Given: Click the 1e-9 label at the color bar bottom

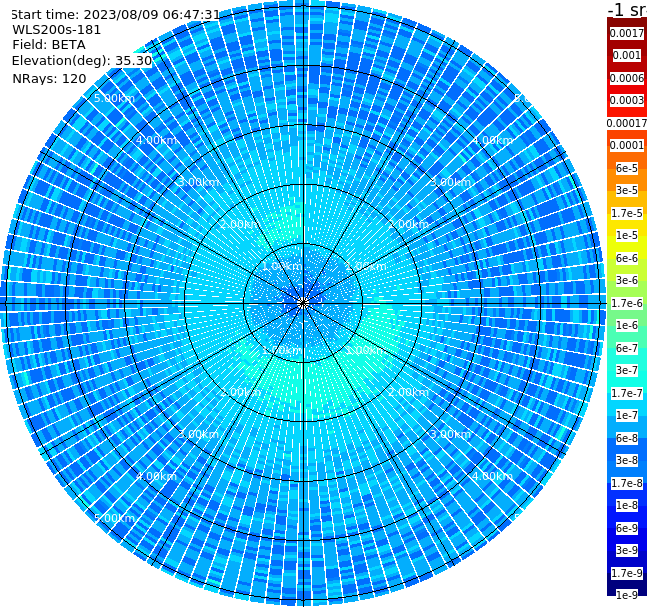Looking at the screenshot, I should [x=627, y=595].
